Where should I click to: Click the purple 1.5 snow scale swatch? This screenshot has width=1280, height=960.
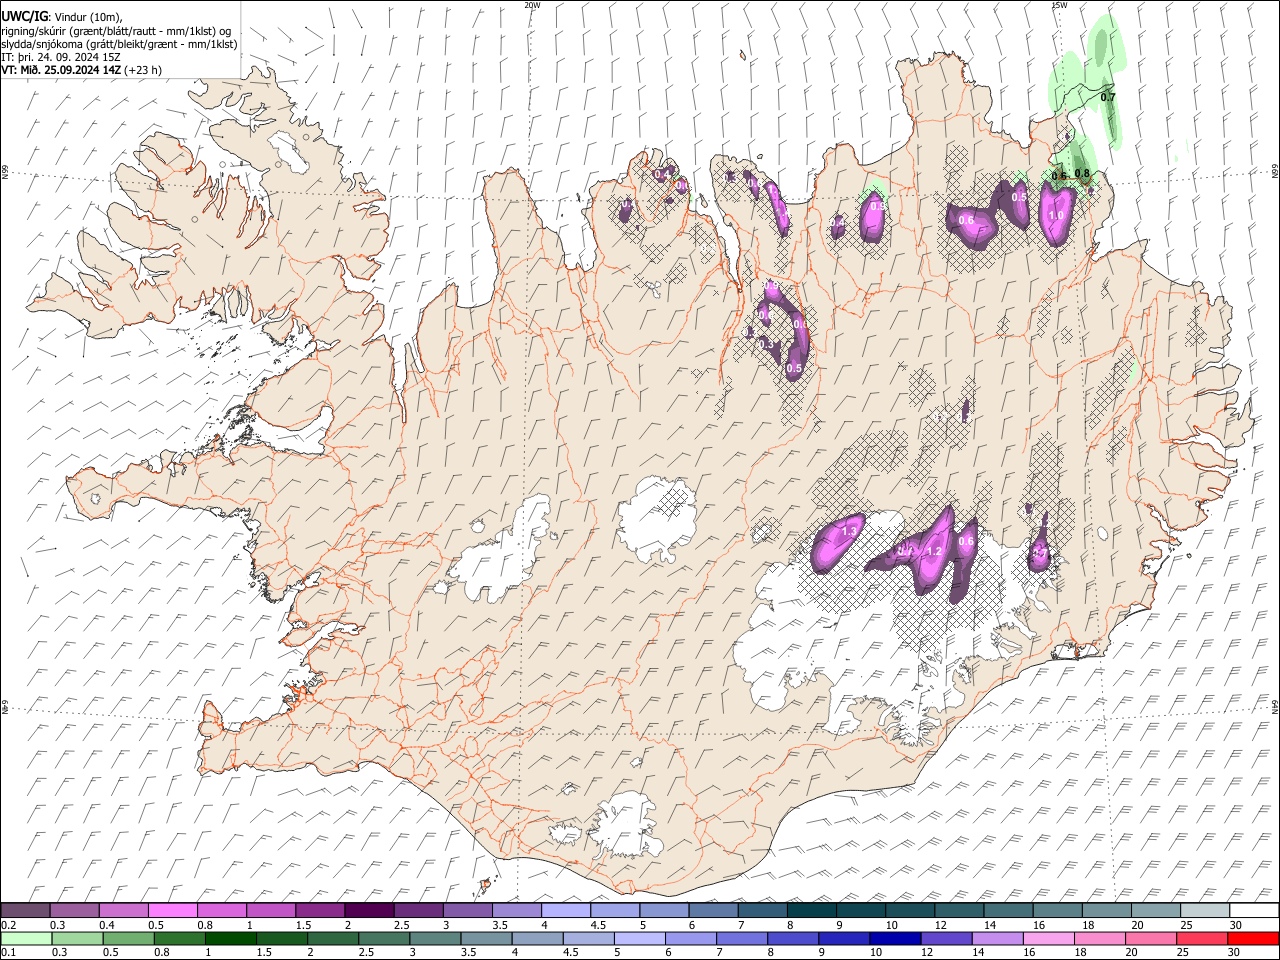320,910
